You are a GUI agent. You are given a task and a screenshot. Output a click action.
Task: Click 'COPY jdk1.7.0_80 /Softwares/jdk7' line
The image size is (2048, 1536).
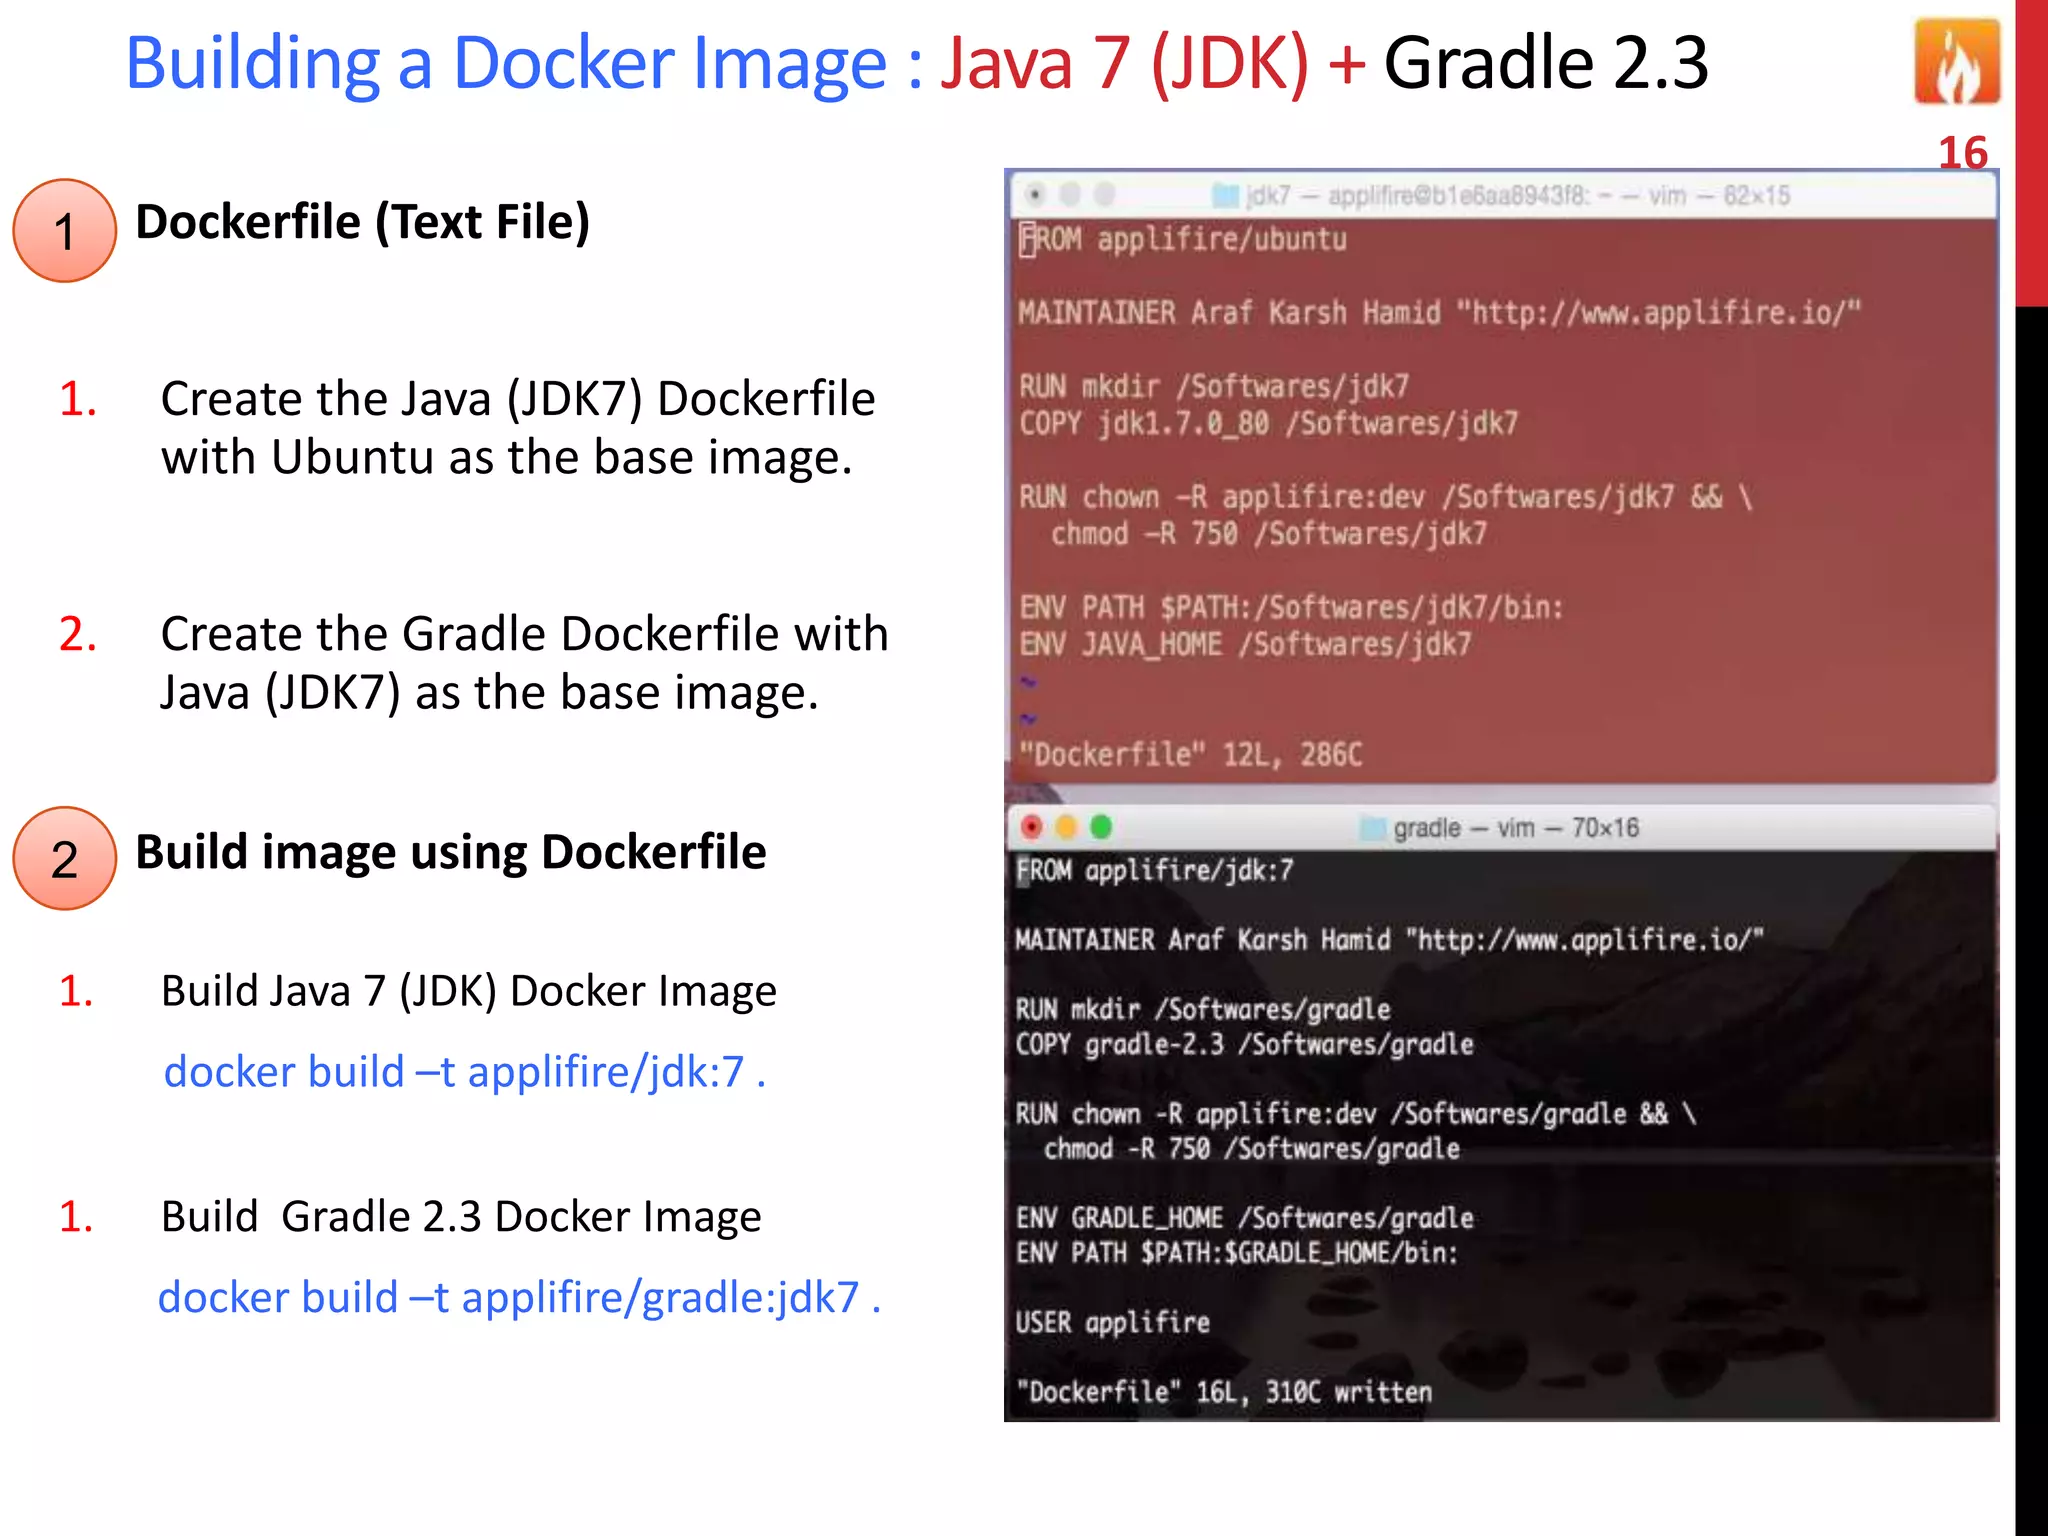(1268, 423)
